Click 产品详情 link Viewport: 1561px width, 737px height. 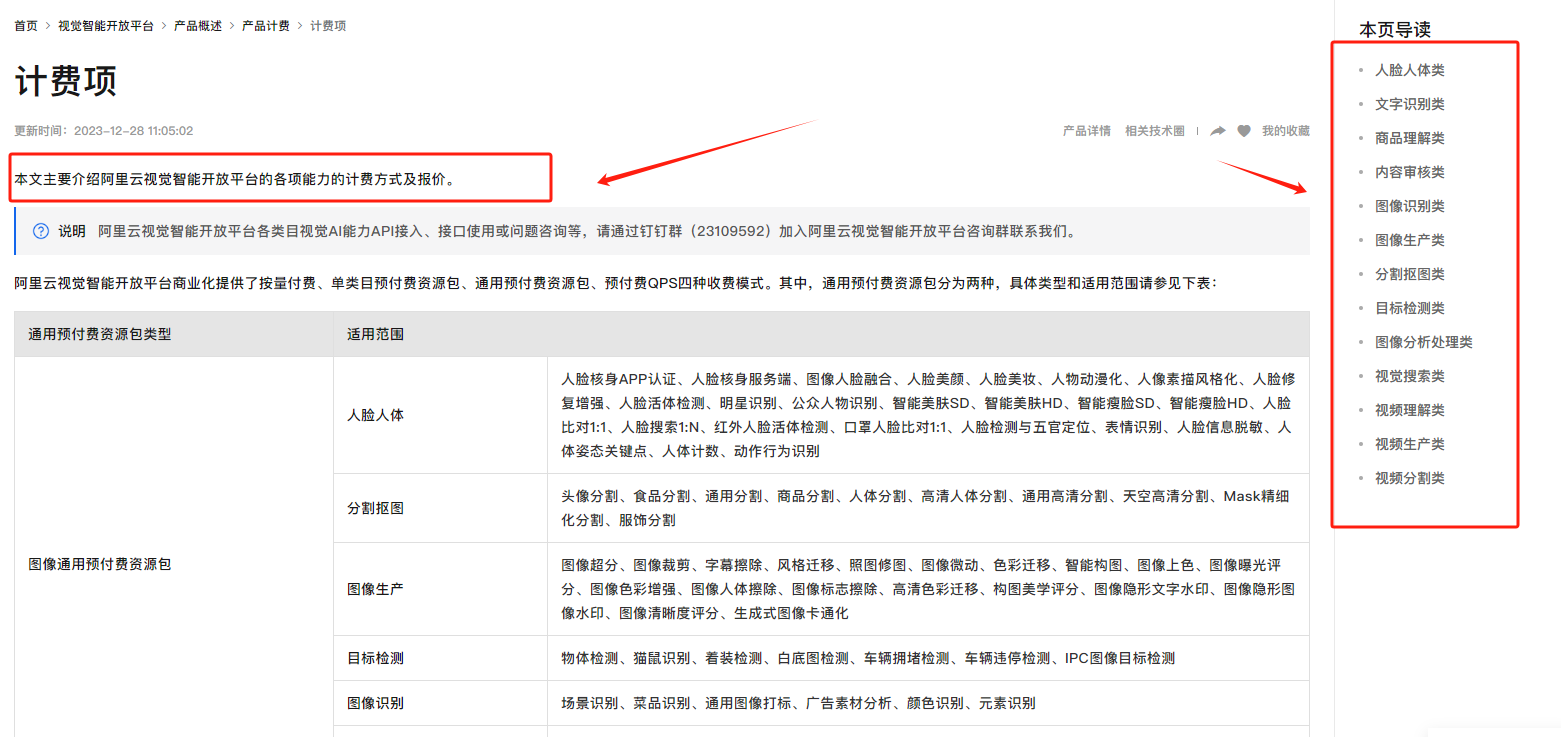tap(1086, 131)
